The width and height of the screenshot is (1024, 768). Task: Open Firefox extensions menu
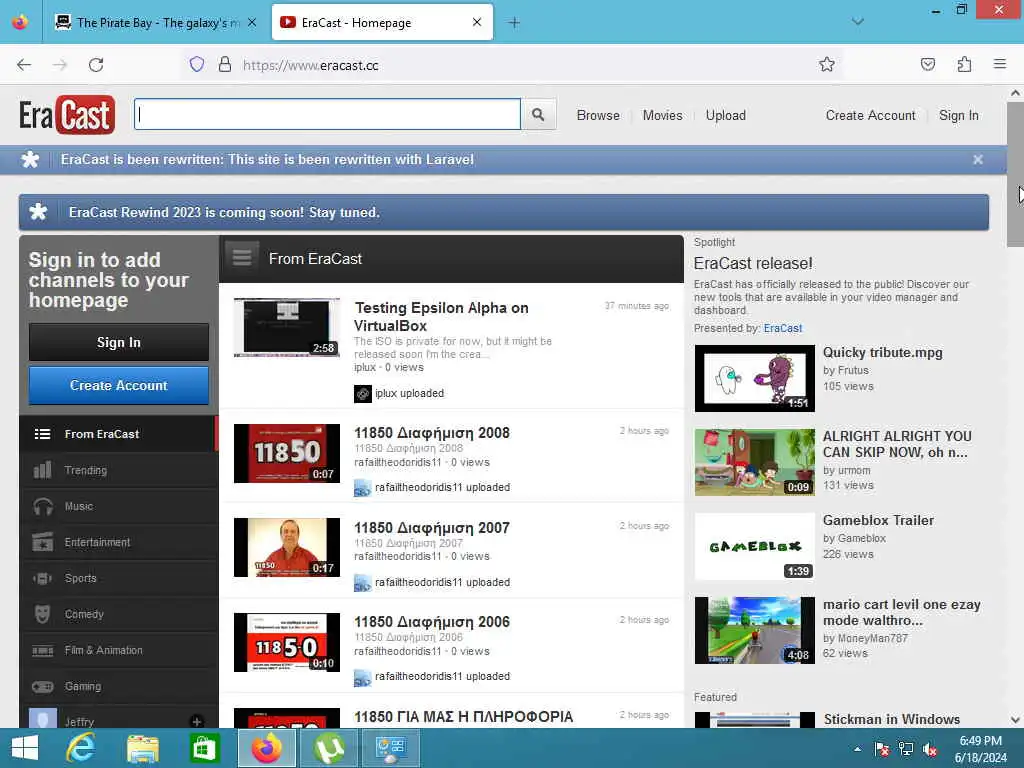(964, 65)
